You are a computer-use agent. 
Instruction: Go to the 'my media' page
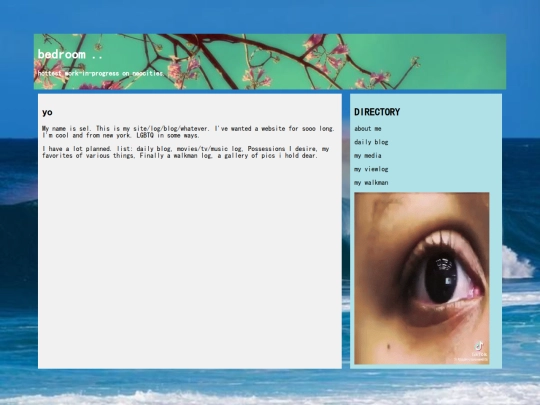[367, 156]
